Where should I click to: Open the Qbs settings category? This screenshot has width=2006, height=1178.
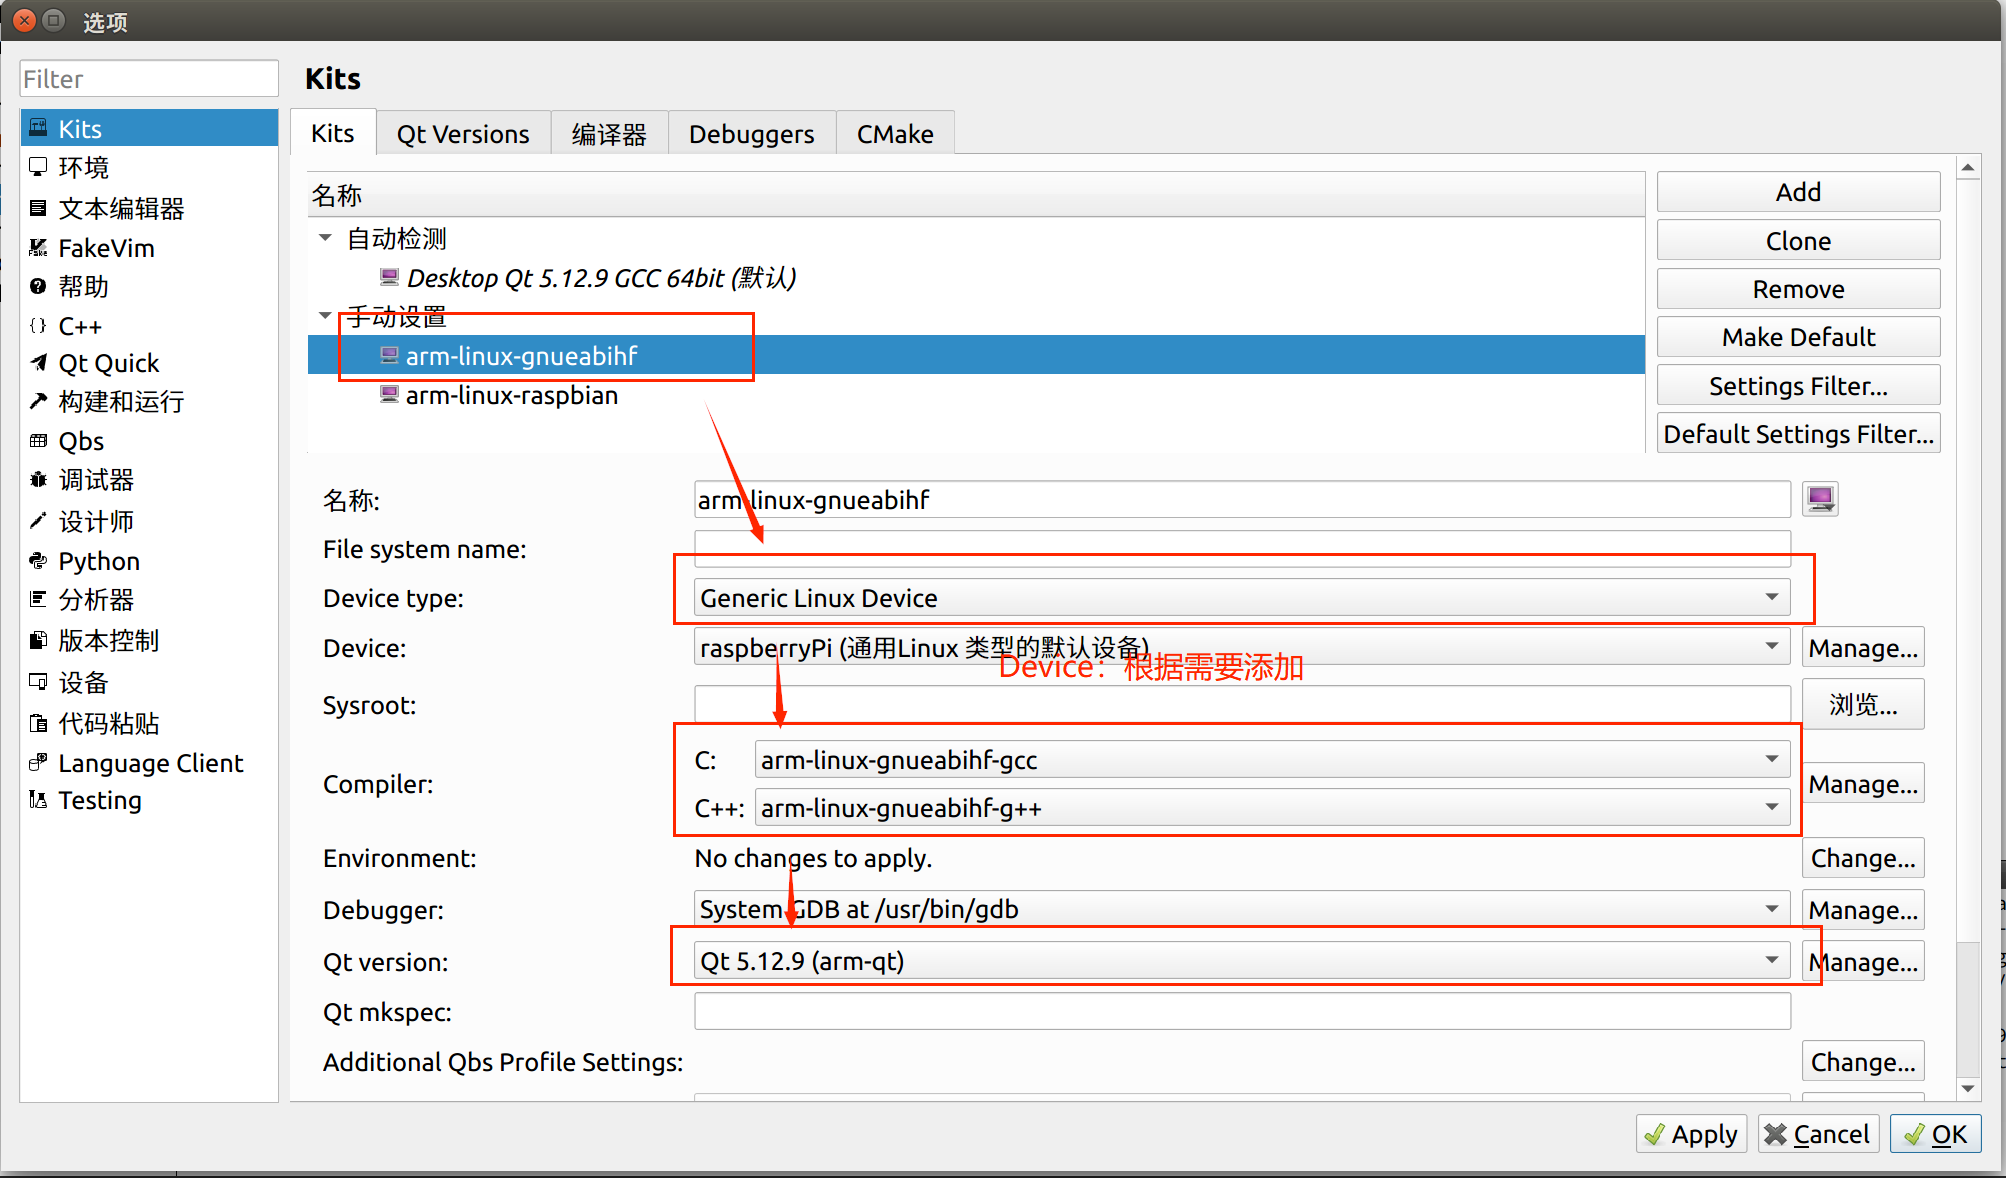point(80,441)
